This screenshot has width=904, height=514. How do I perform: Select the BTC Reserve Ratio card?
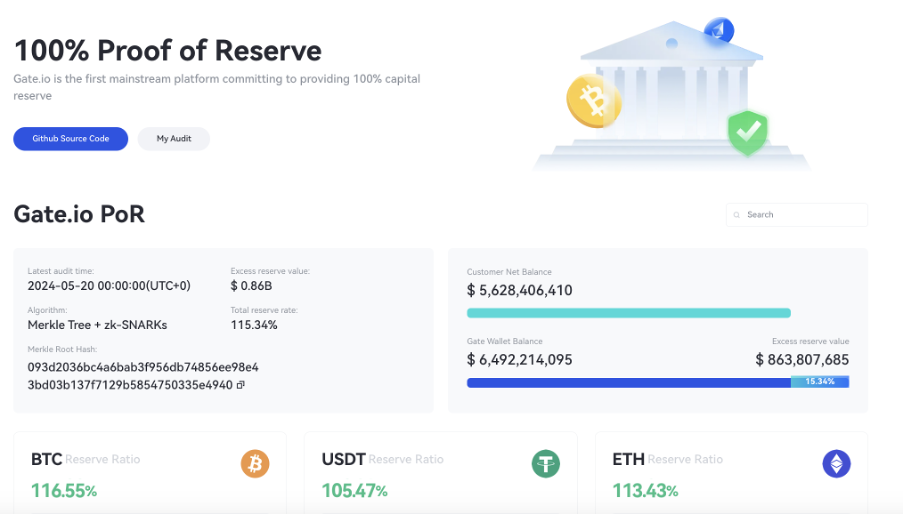[x=149, y=474]
